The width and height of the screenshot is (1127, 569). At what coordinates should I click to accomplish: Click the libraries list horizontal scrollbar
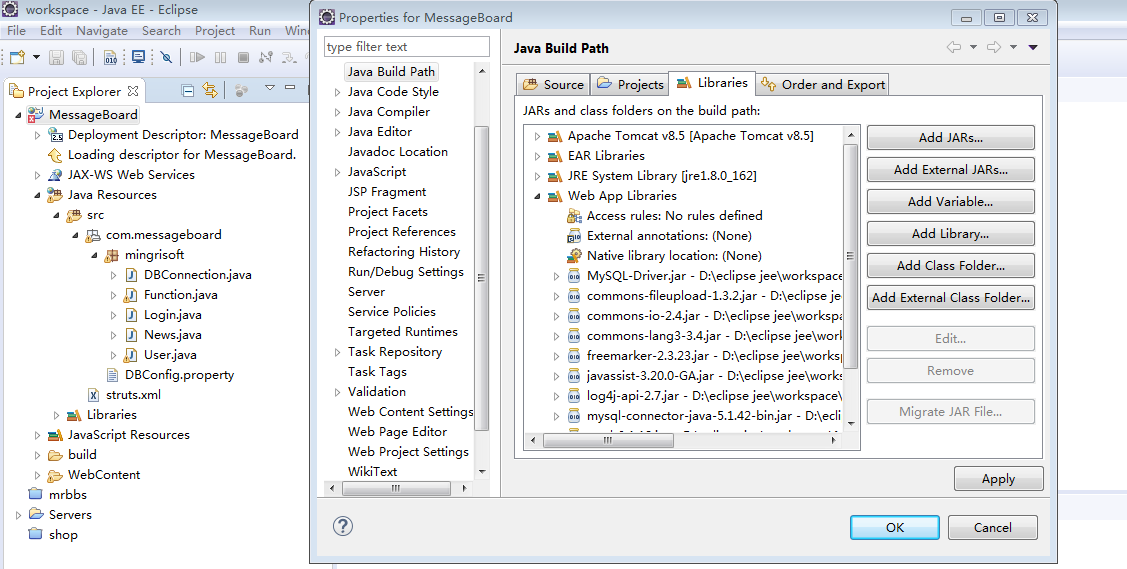(608, 440)
